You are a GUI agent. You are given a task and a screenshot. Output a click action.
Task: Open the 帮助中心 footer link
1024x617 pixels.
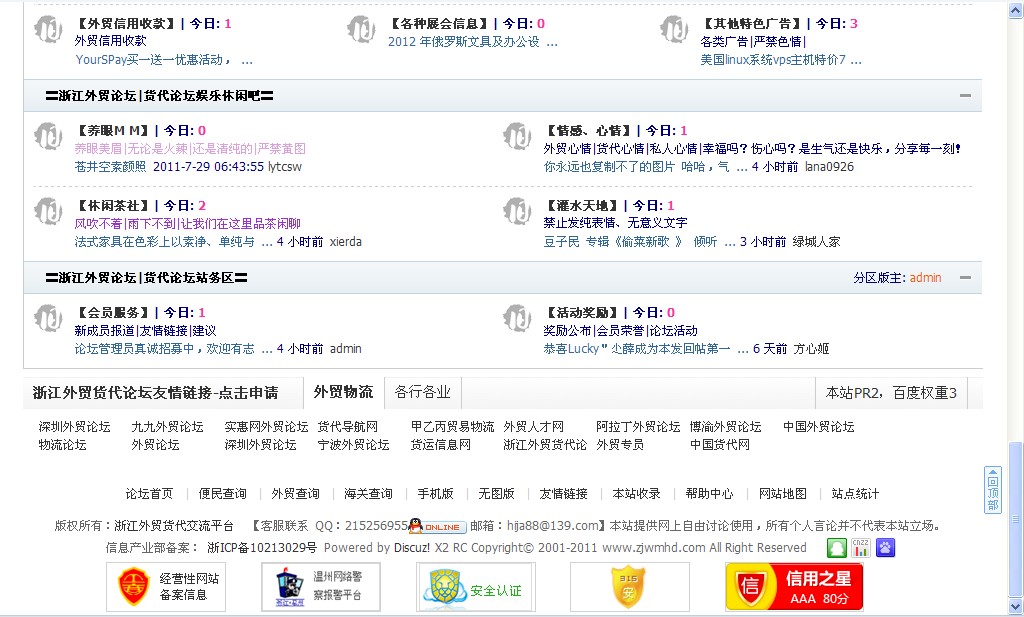(x=709, y=494)
